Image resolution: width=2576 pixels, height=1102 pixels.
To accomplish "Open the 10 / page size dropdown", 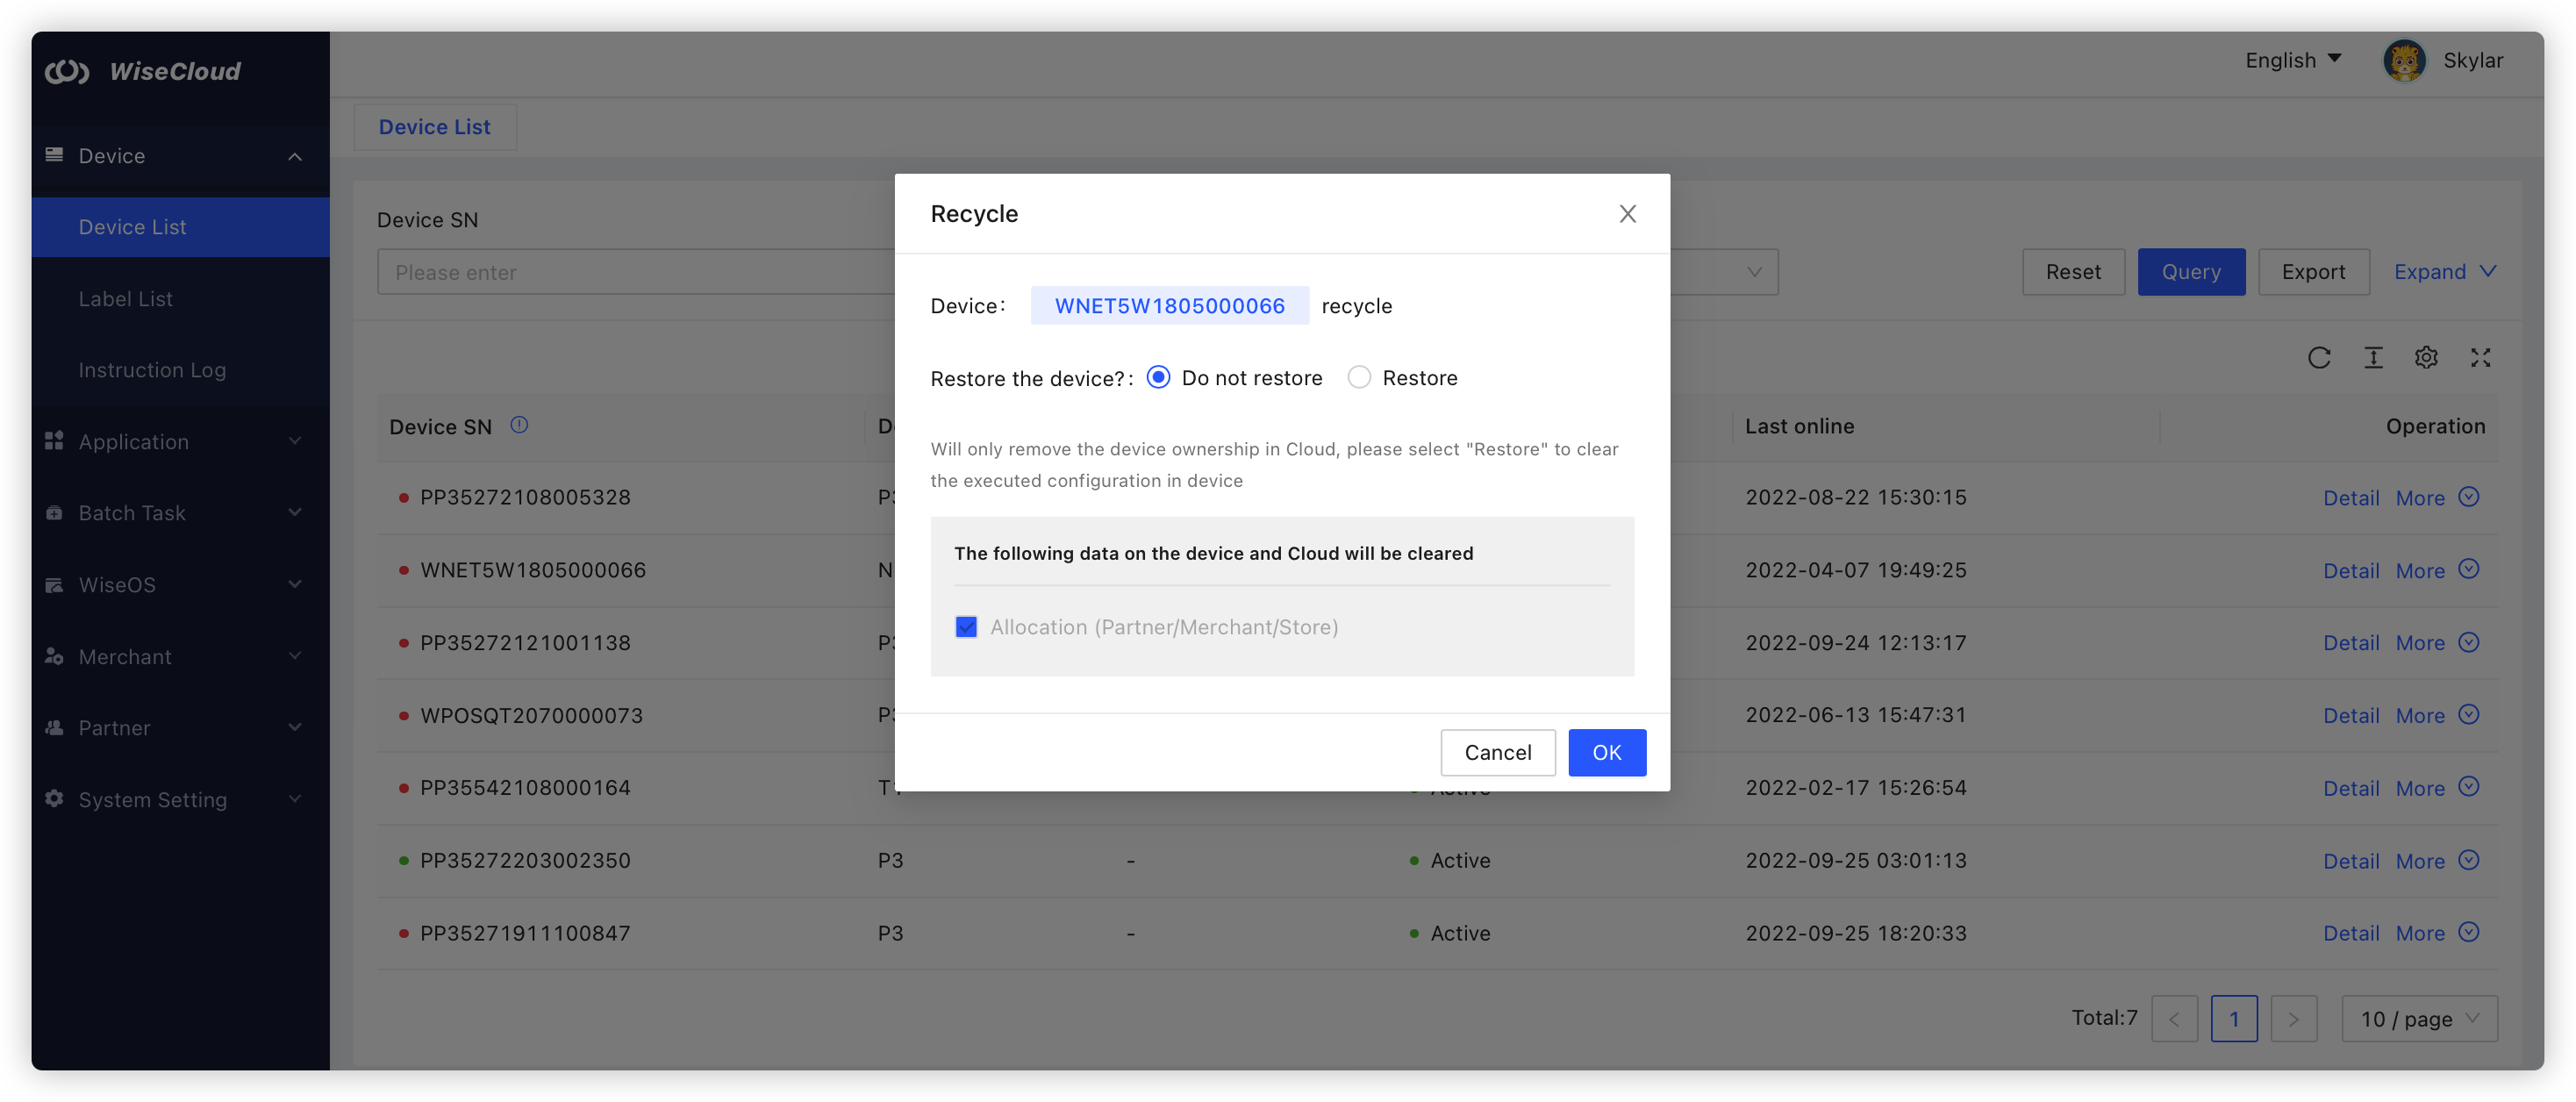I will click(x=2419, y=1018).
